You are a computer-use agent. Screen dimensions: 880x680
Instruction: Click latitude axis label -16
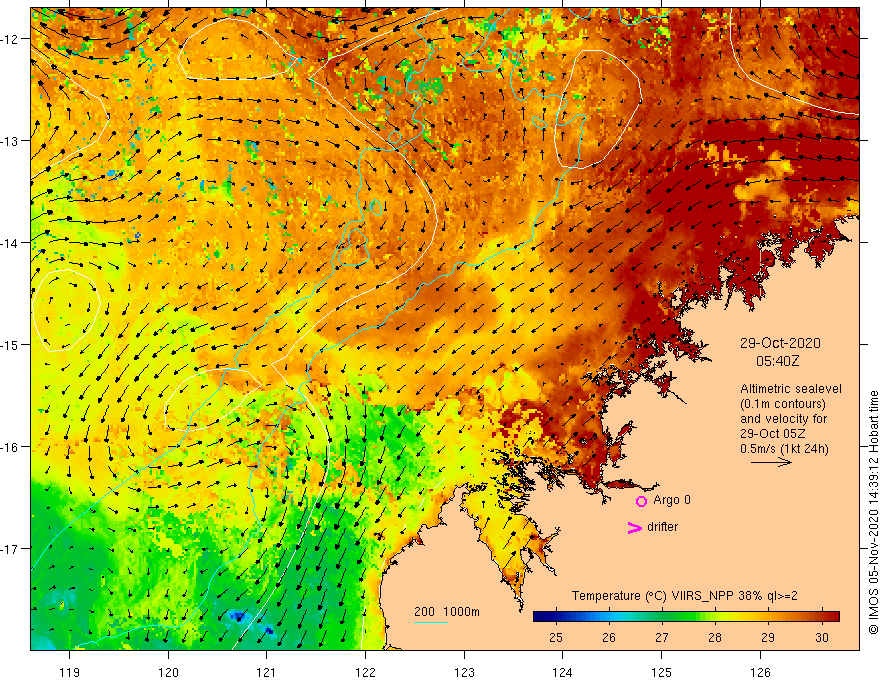pos(11,447)
